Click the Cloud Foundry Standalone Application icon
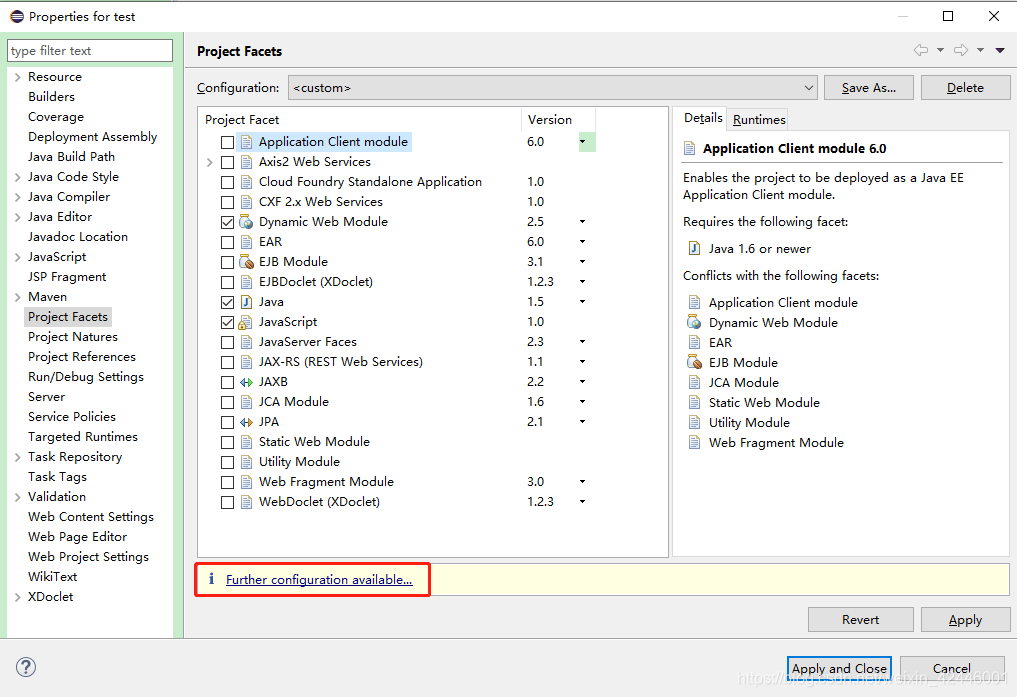This screenshot has height=697, width=1017. [246, 182]
